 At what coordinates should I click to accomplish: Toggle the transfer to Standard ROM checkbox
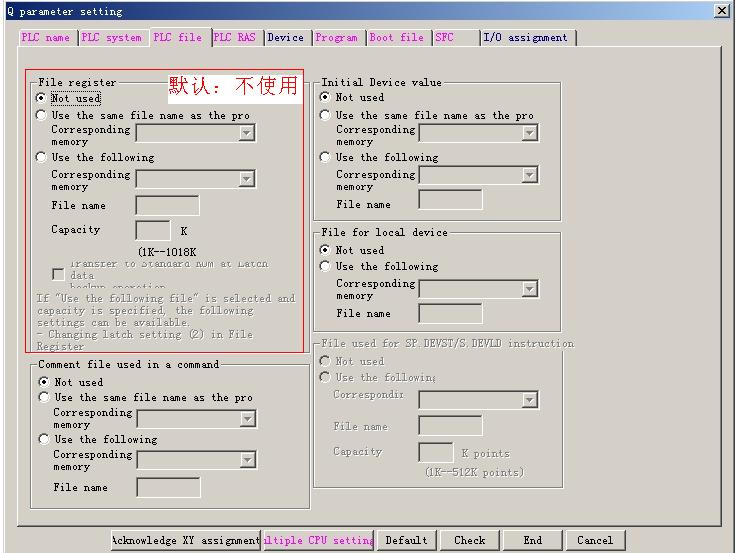(x=58, y=273)
